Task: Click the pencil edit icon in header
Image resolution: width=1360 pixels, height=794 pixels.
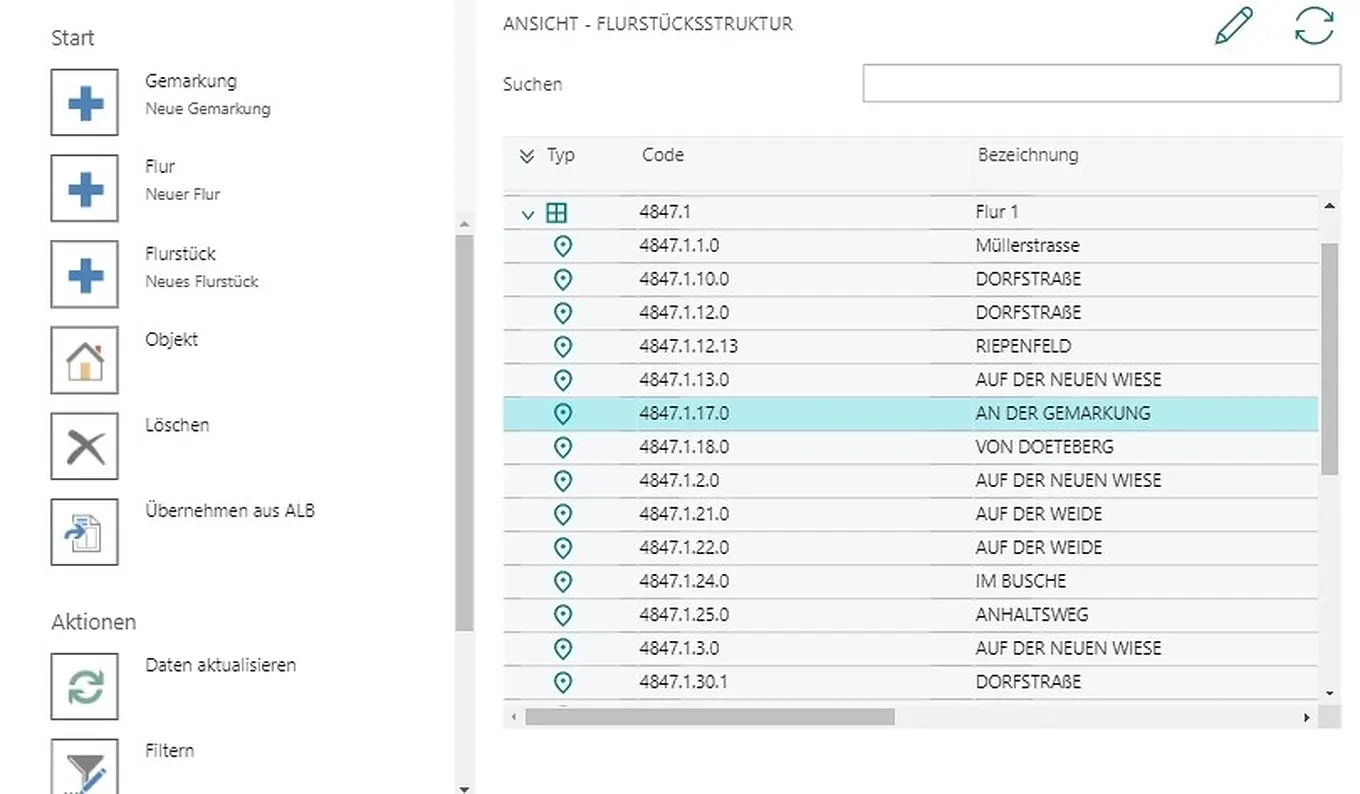Action: pyautogui.click(x=1234, y=26)
